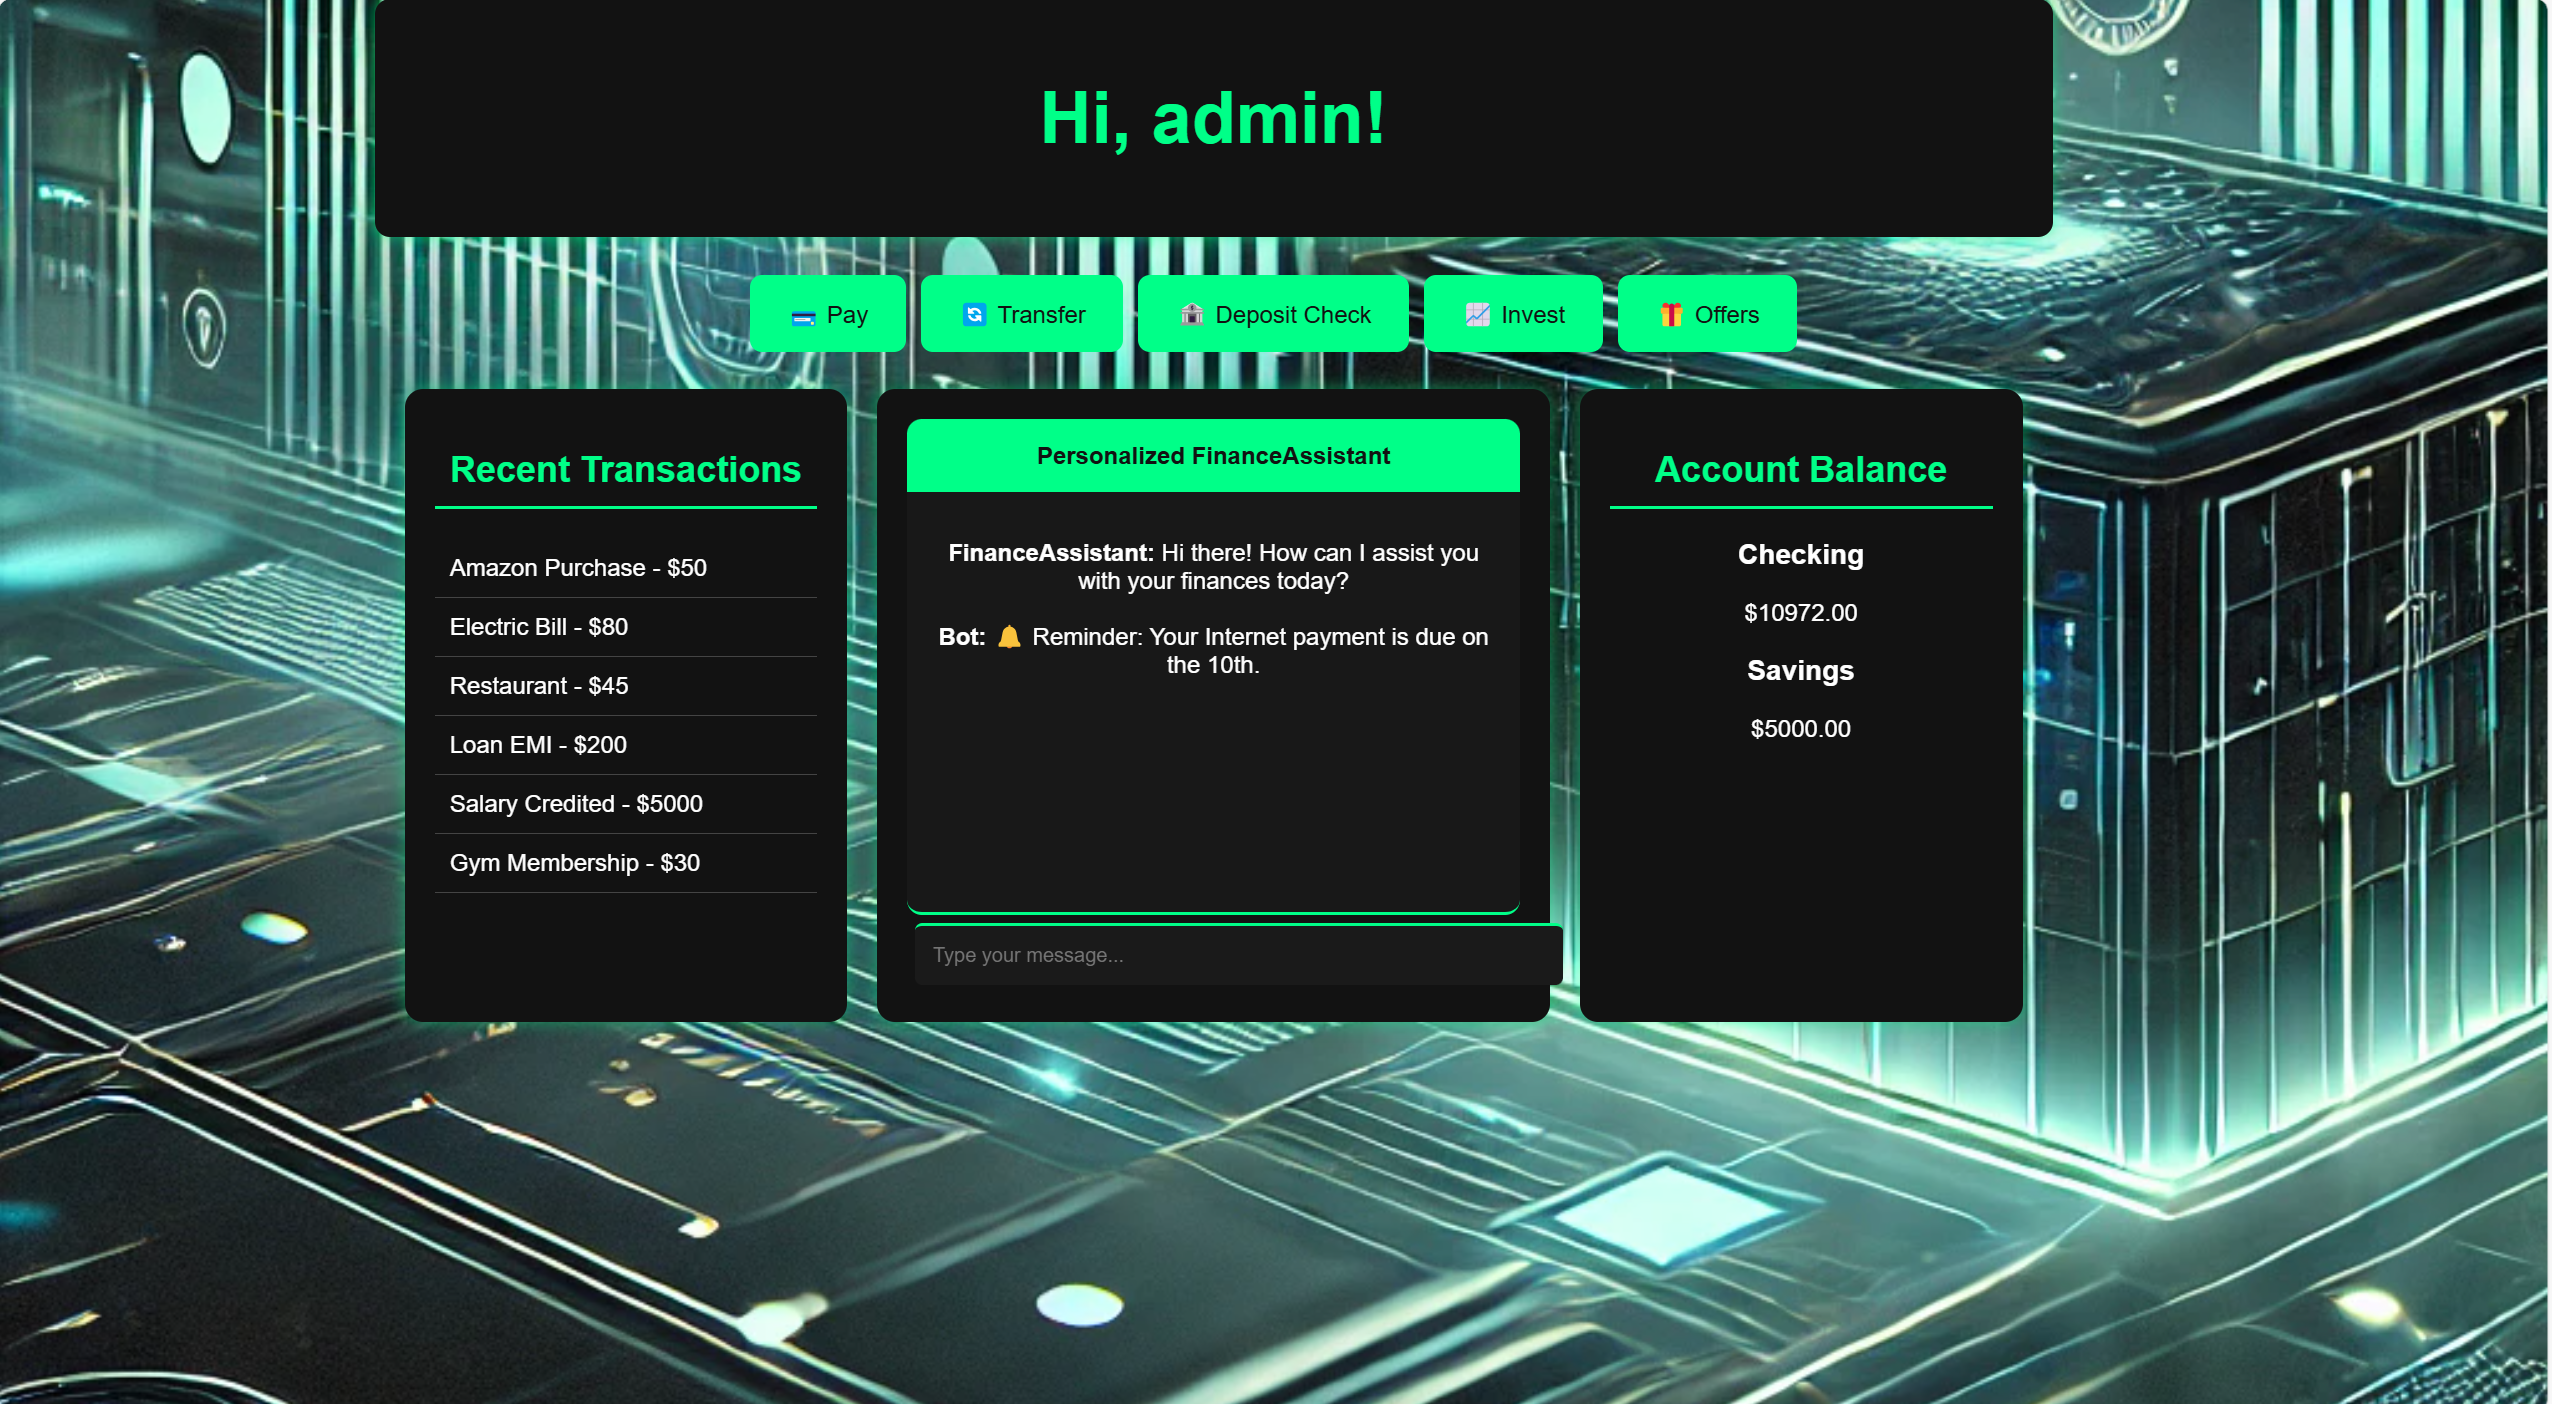Click the chart icon on Invest
This screenshot has height=1404, width=2552.
1477,315
